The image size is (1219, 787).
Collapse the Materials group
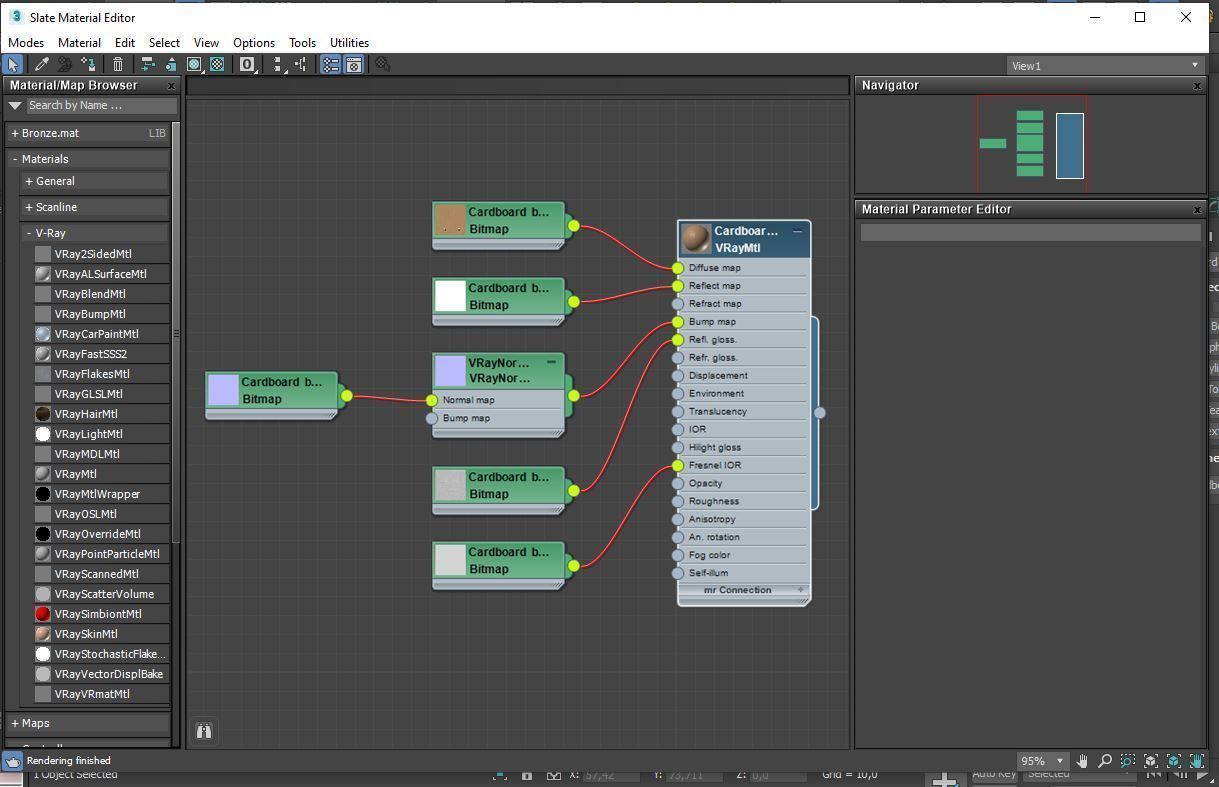tap(15, 159)
